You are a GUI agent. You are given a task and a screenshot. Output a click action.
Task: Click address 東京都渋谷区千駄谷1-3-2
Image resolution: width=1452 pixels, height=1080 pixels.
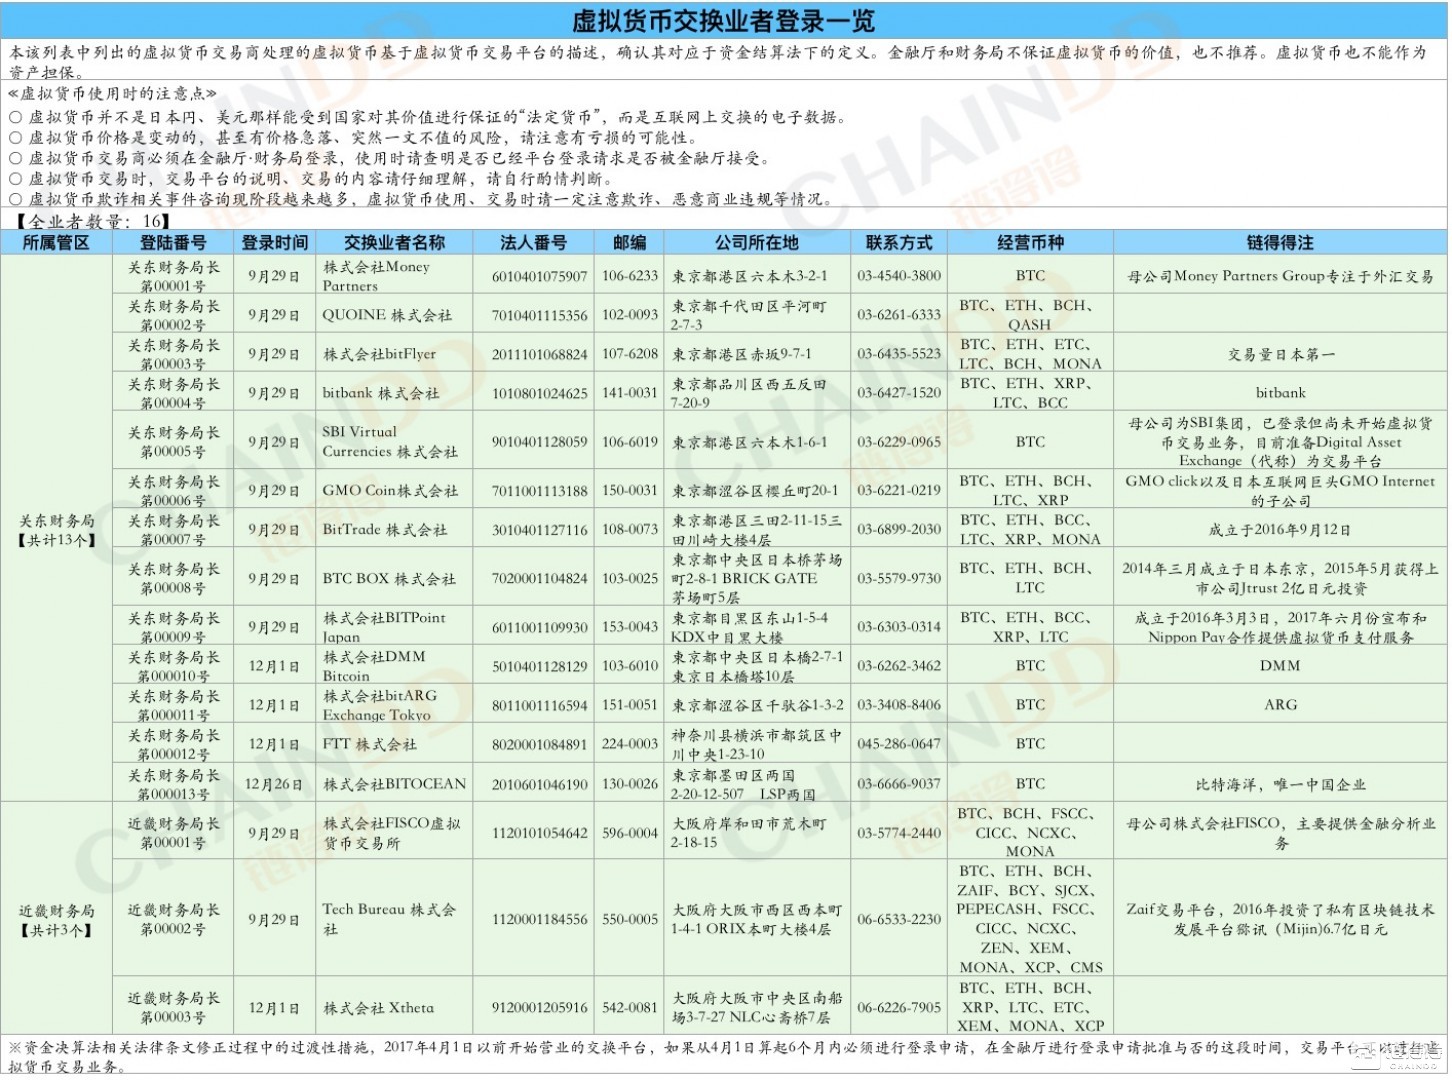757,705
